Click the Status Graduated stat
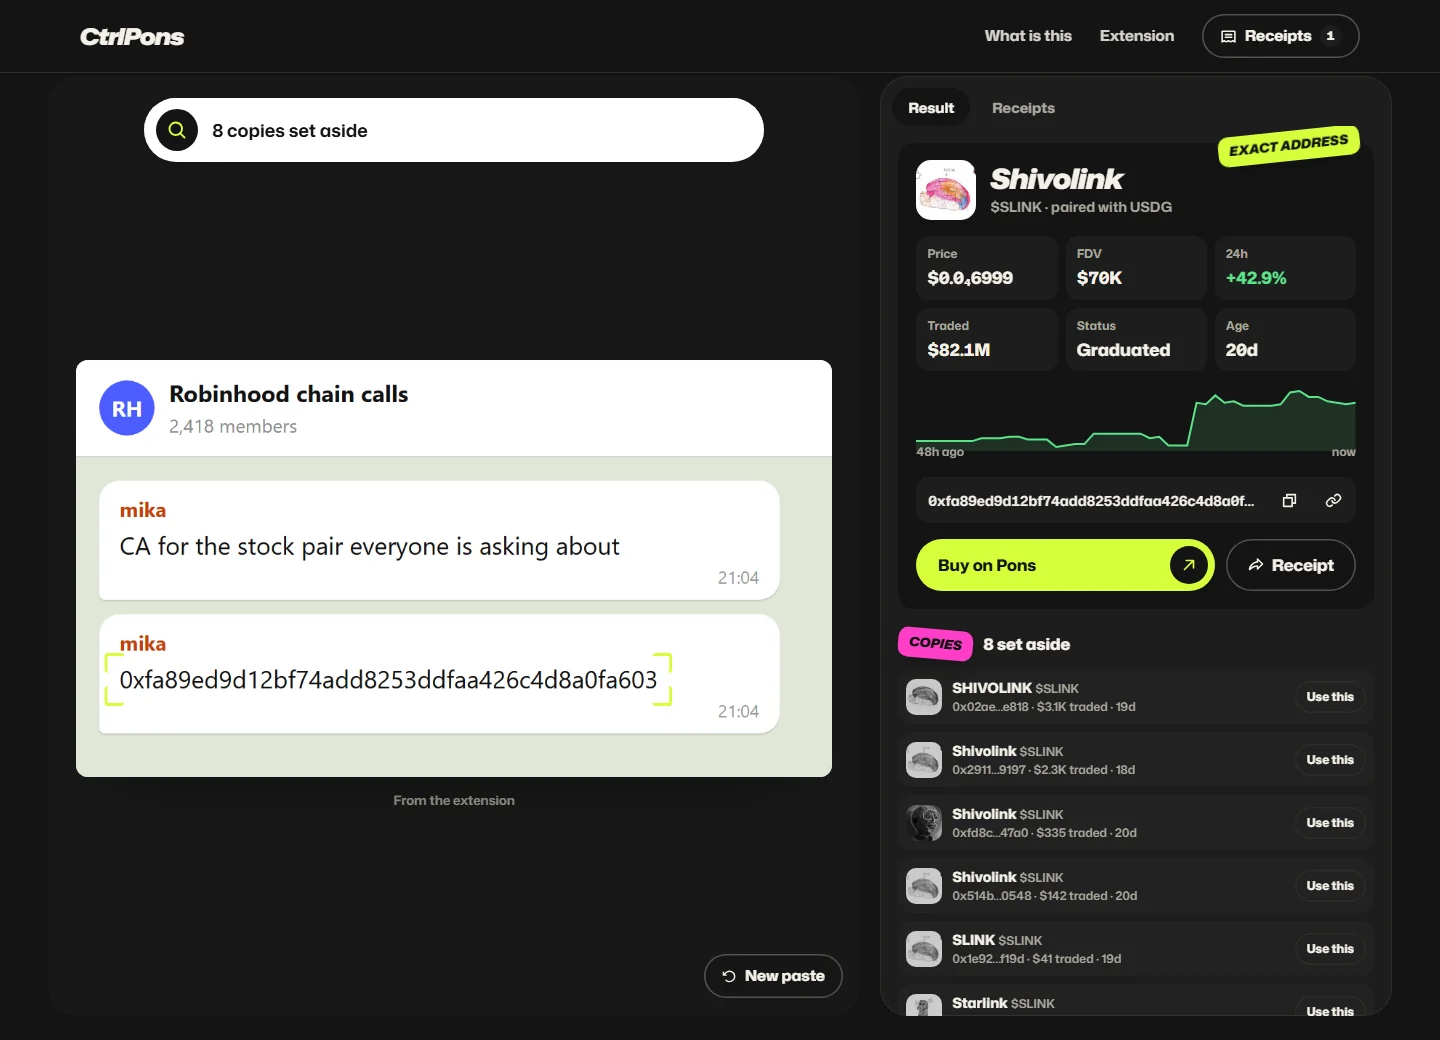Image resolution: width=1440 pixels, height=1040 pixels. pos(1136,340)
